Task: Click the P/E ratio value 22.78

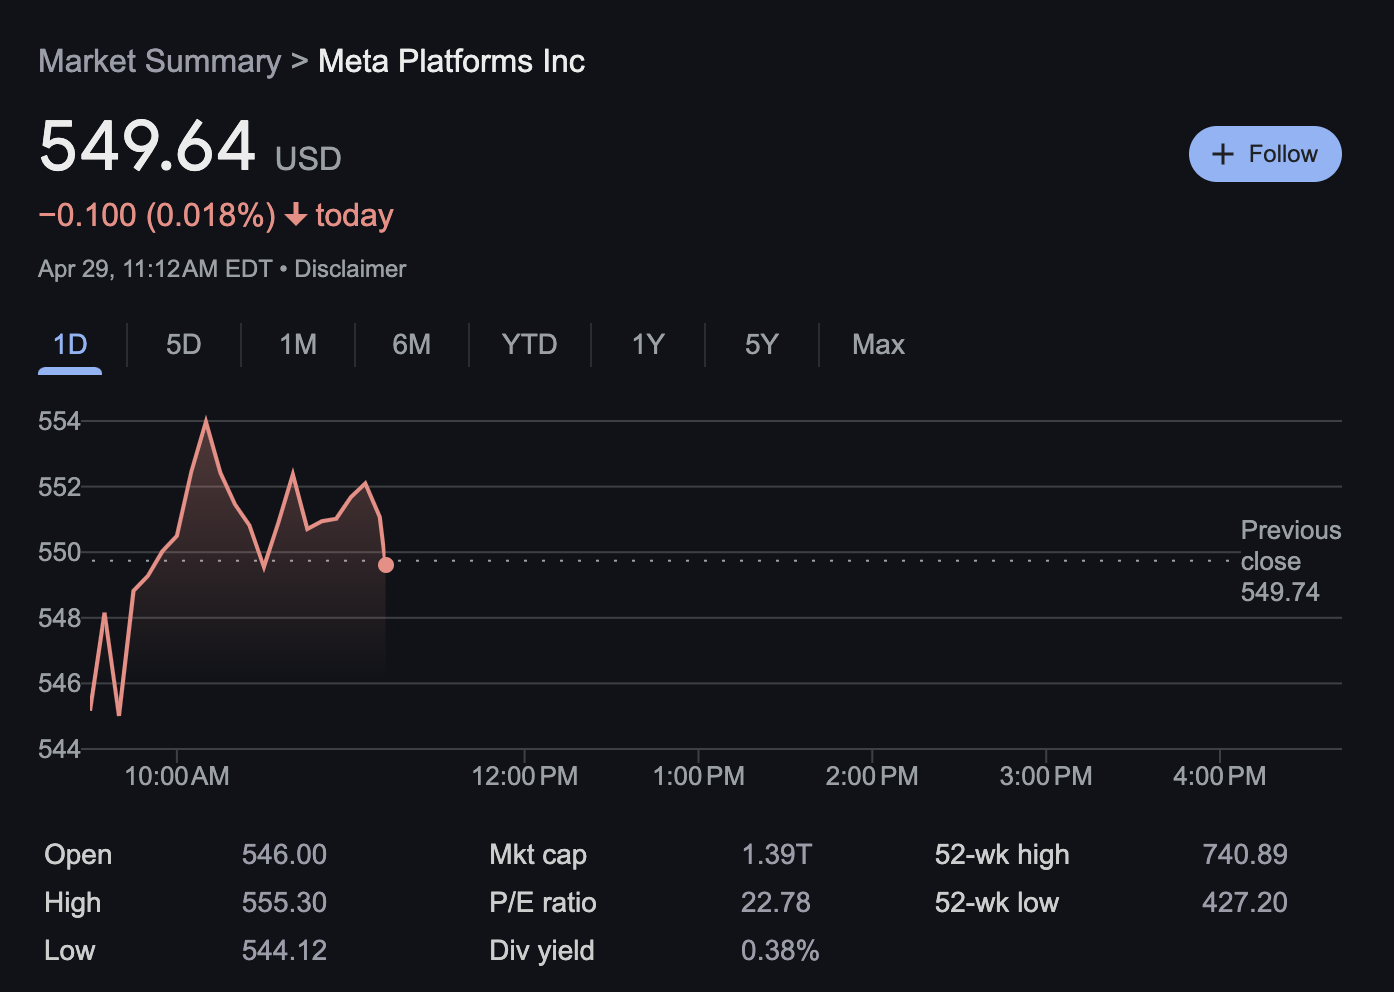Action: point(776,903)
